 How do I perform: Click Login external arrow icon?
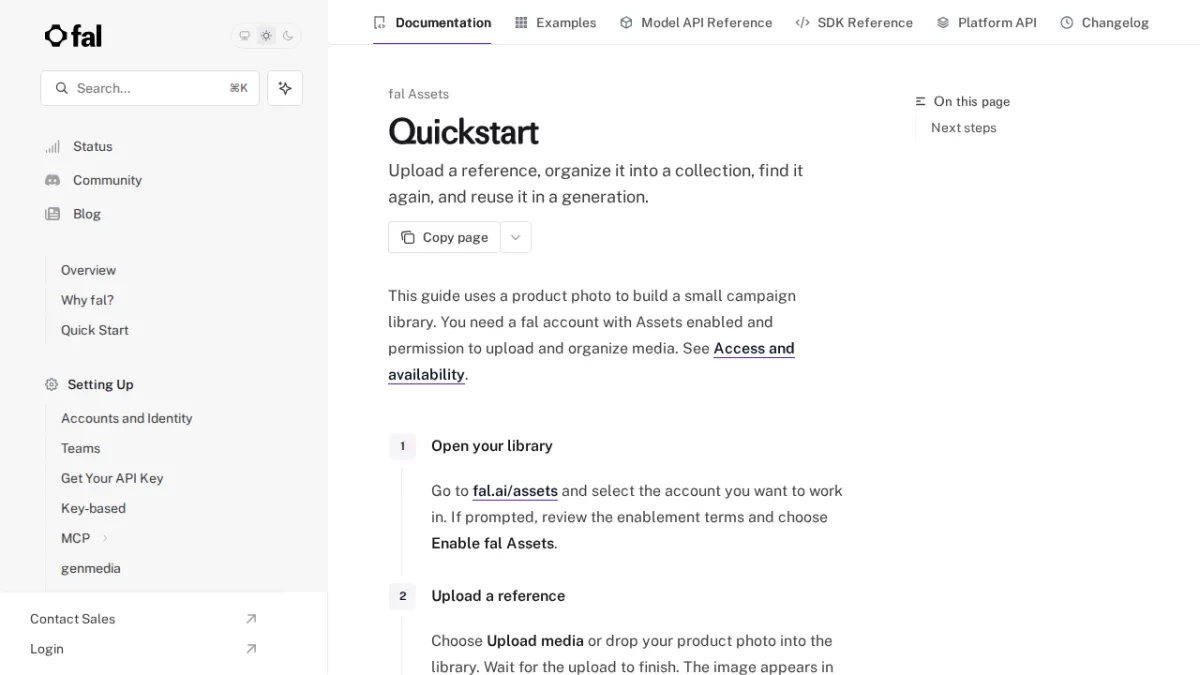[x=251, y=649]
